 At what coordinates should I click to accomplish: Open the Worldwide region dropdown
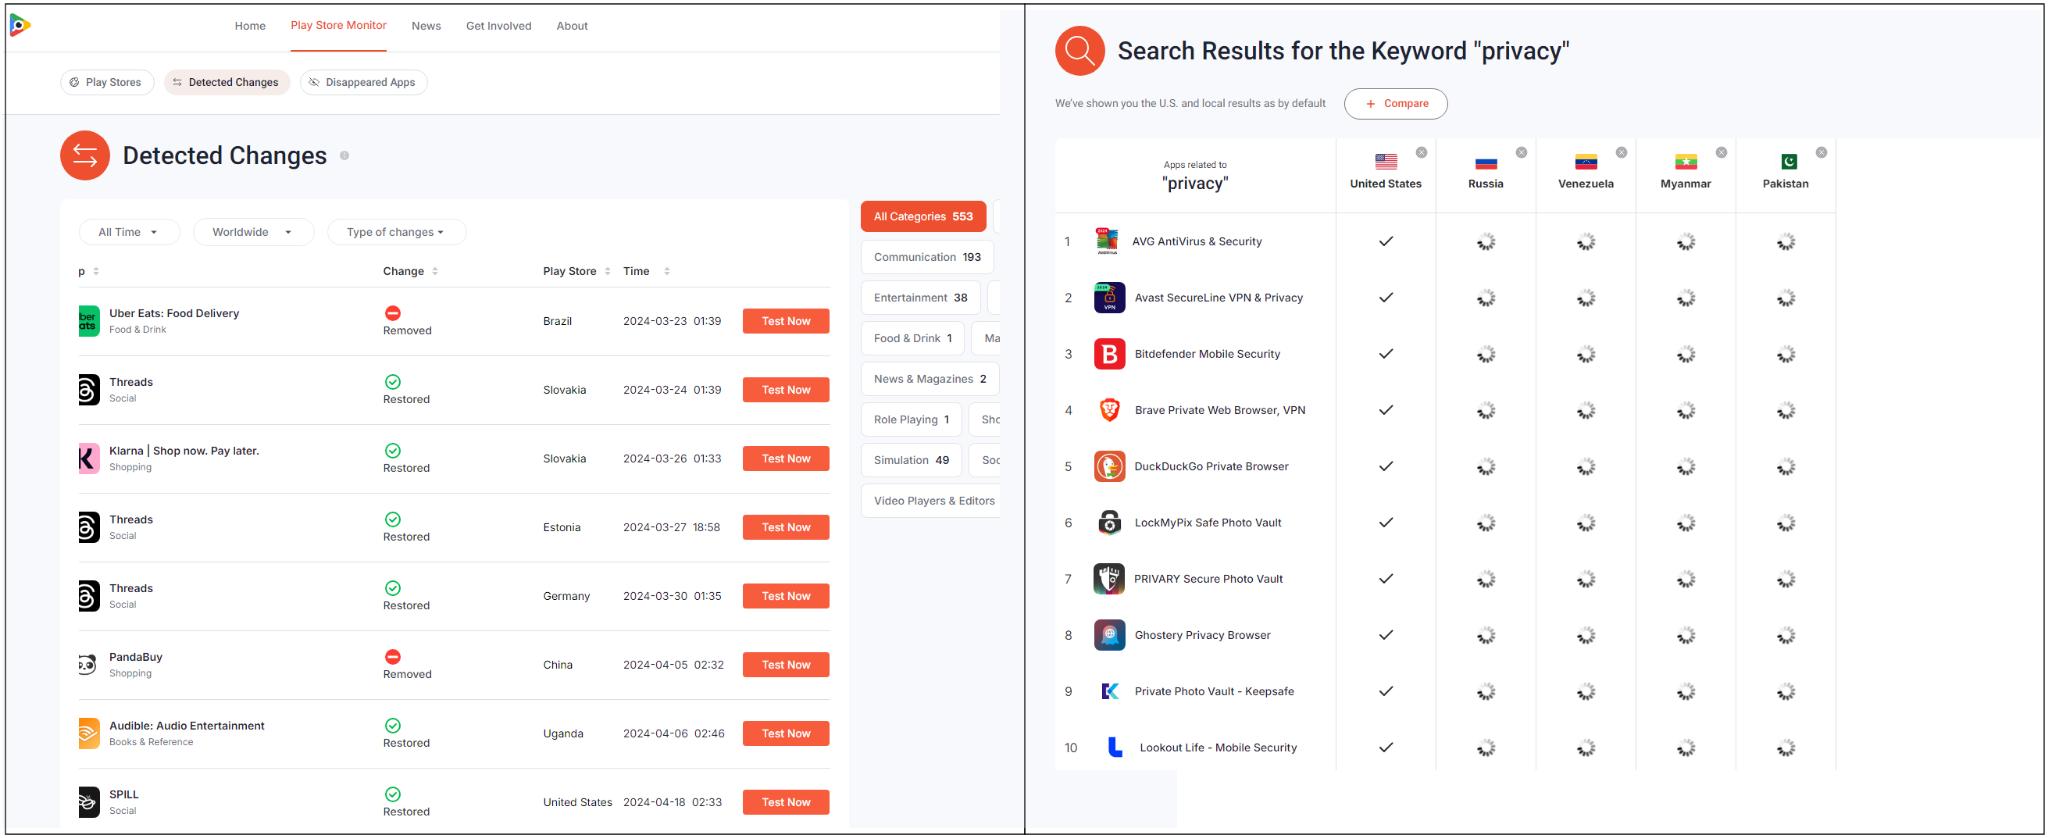(253, 232)
